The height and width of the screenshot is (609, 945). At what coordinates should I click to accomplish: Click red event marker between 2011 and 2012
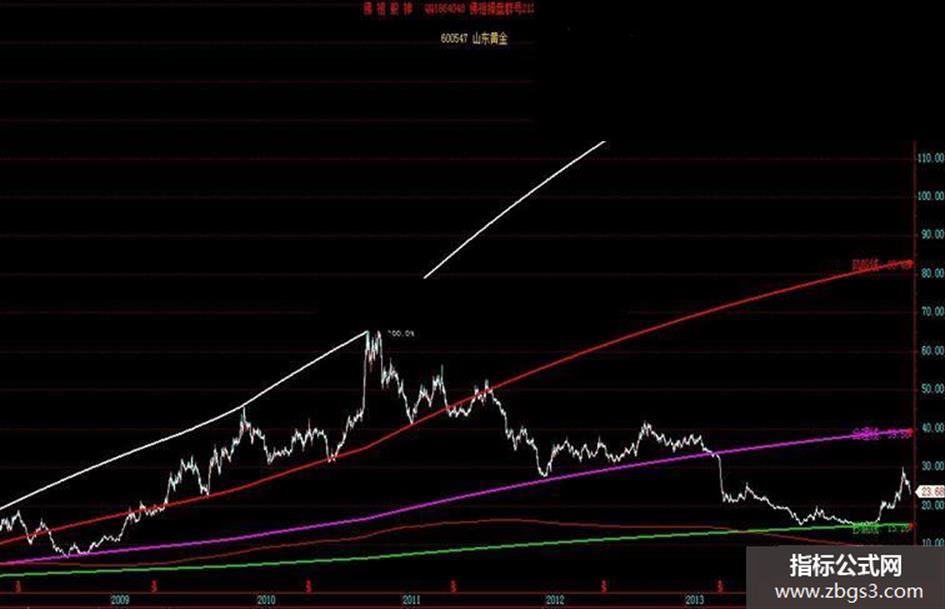[x=453, y=585]
